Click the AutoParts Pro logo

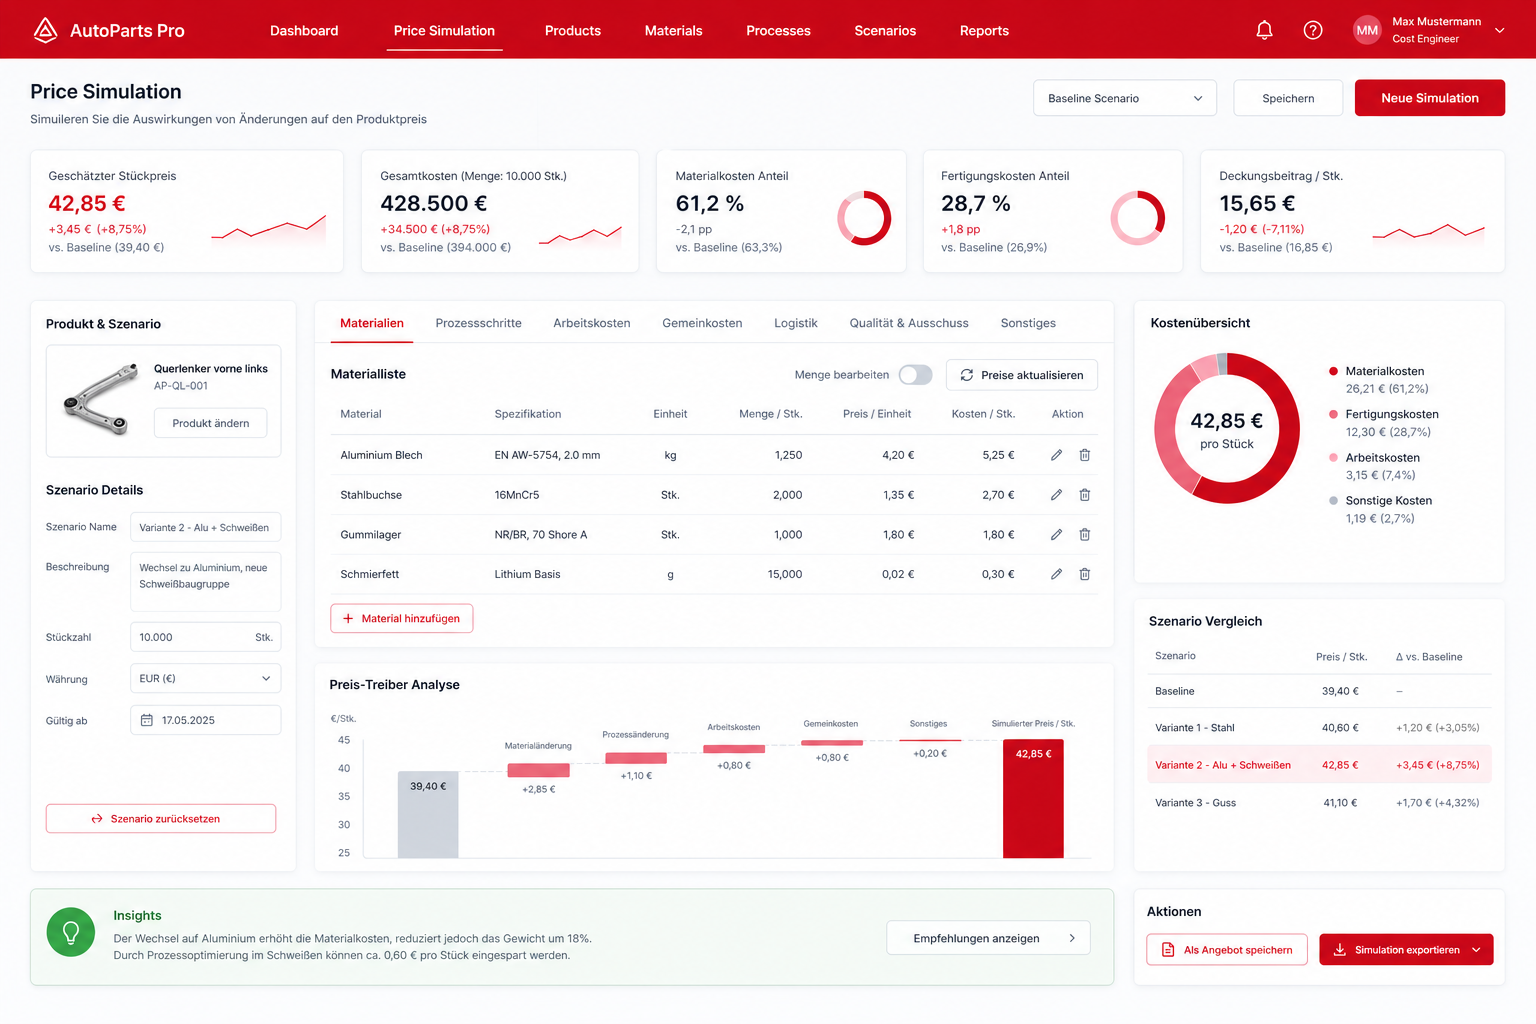pos(108,30)
